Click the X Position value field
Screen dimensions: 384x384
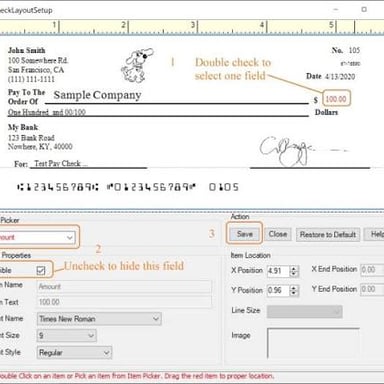[x=278, y=271]
